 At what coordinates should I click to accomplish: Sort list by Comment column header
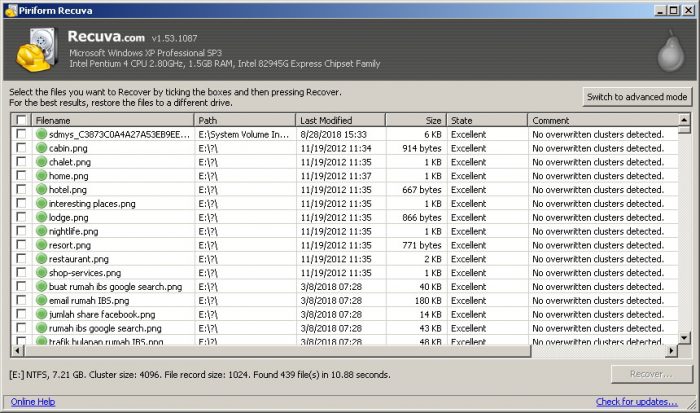pos(603,120)
